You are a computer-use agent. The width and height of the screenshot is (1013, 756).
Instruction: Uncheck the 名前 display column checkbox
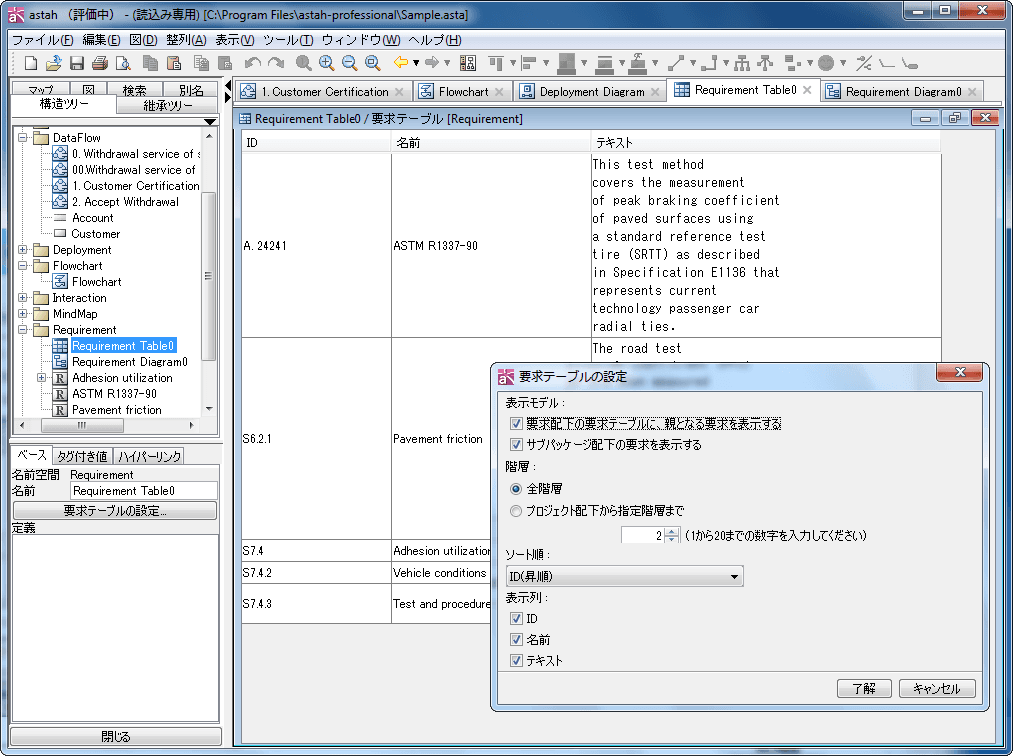[516, 640]
